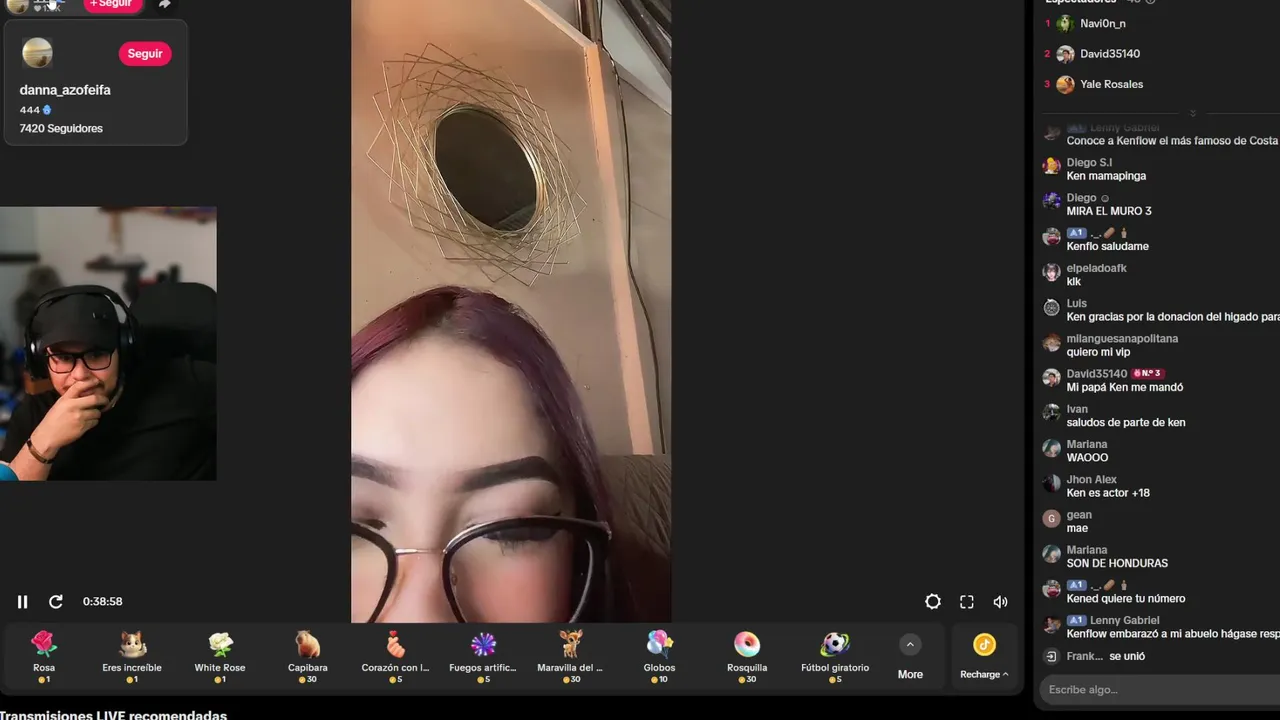Viewport: 1280px width, 720px height.
Task: Open stream quality settings gear
Action: pos(933,601)
